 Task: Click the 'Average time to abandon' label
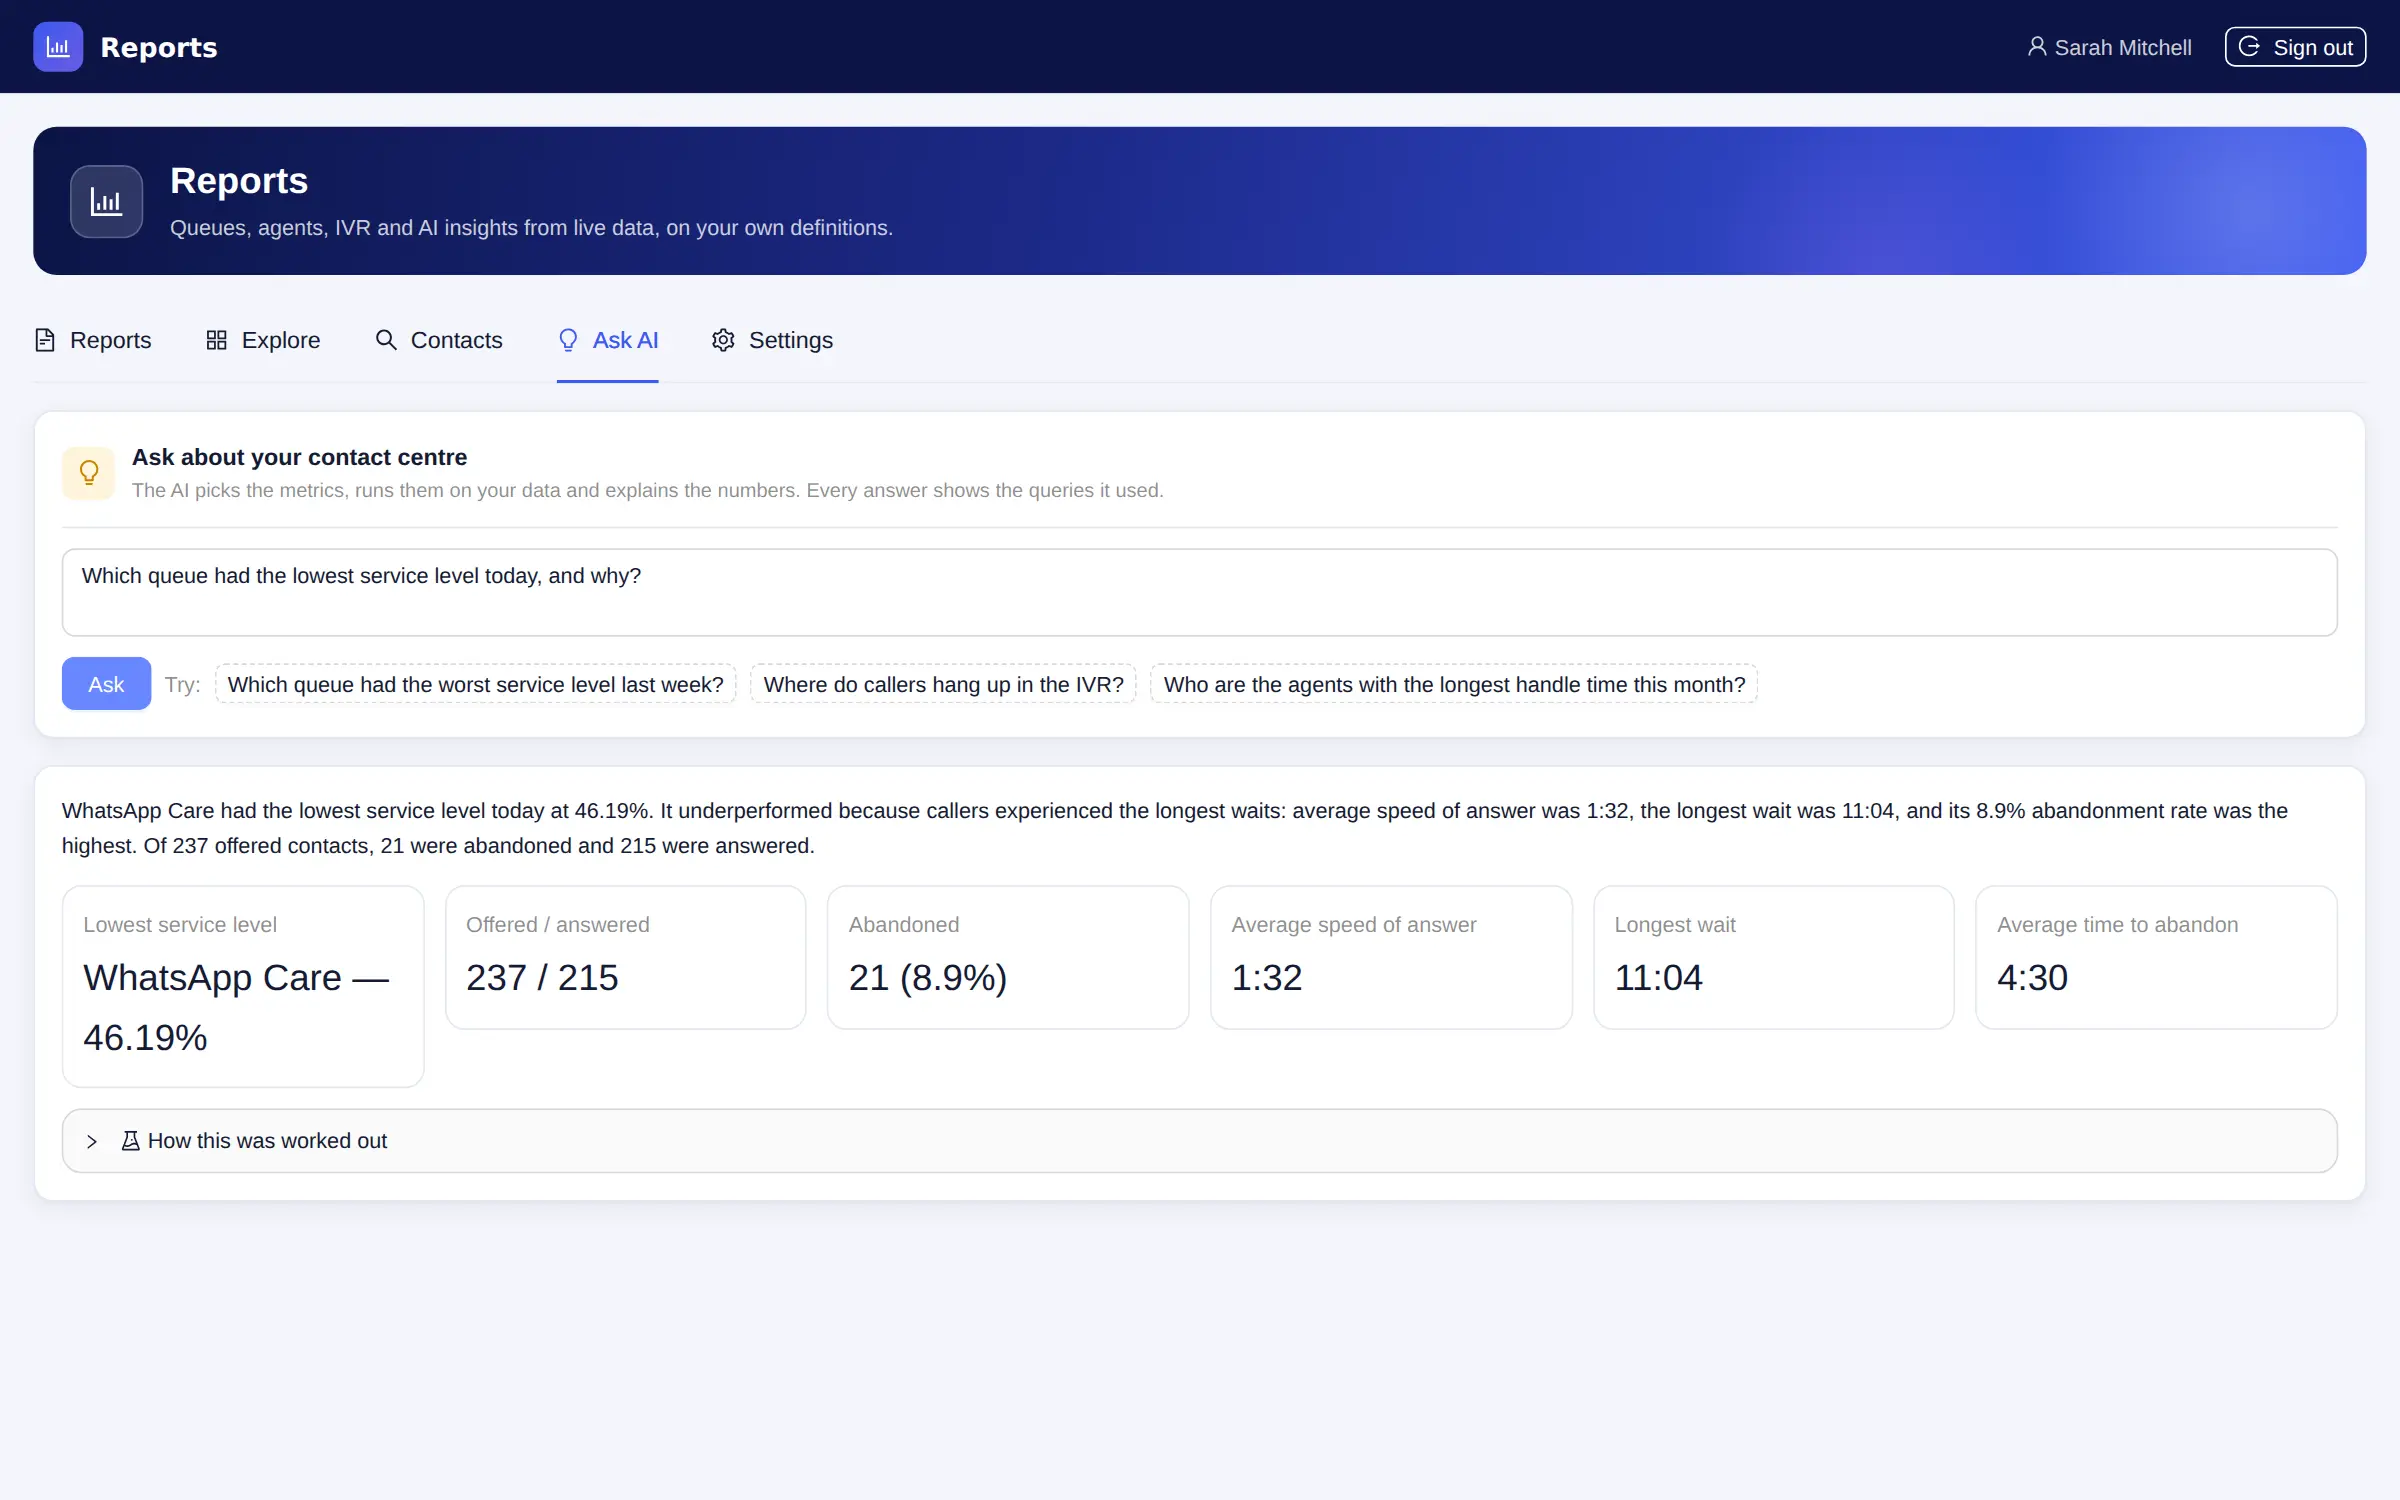(2117, 925)
